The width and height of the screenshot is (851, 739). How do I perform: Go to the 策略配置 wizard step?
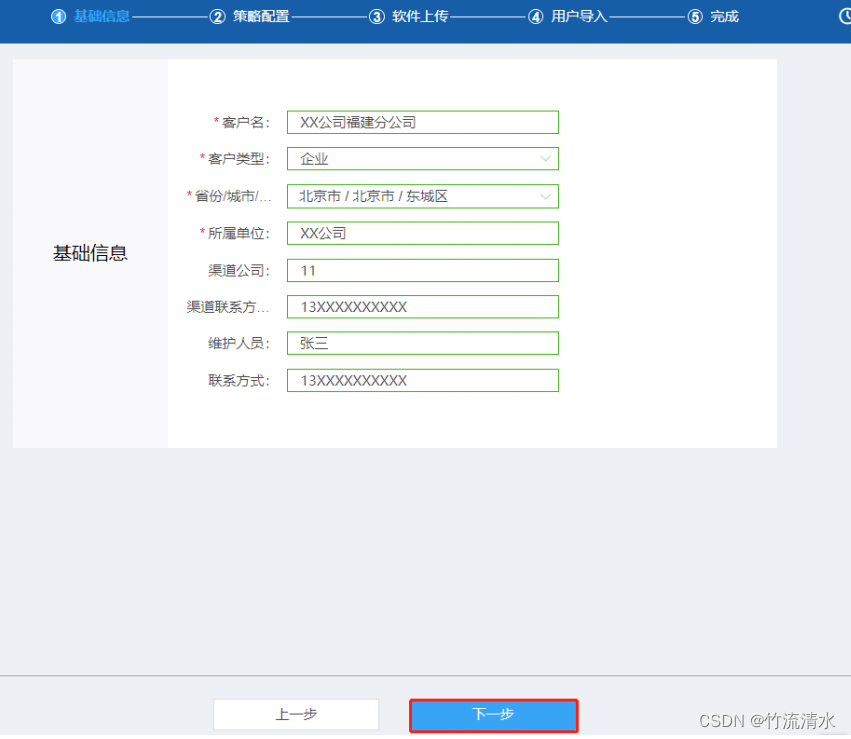tap(261, 16)
